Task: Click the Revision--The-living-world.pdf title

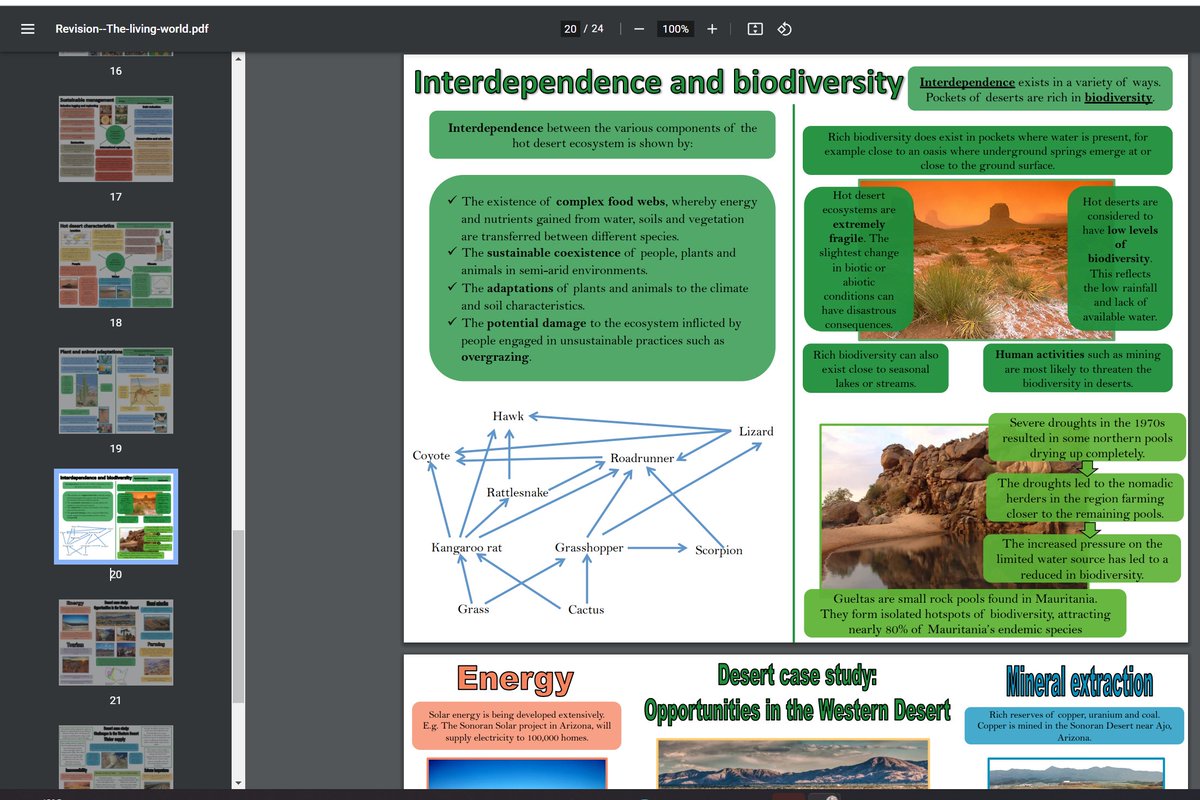Action: coord(132,29)
